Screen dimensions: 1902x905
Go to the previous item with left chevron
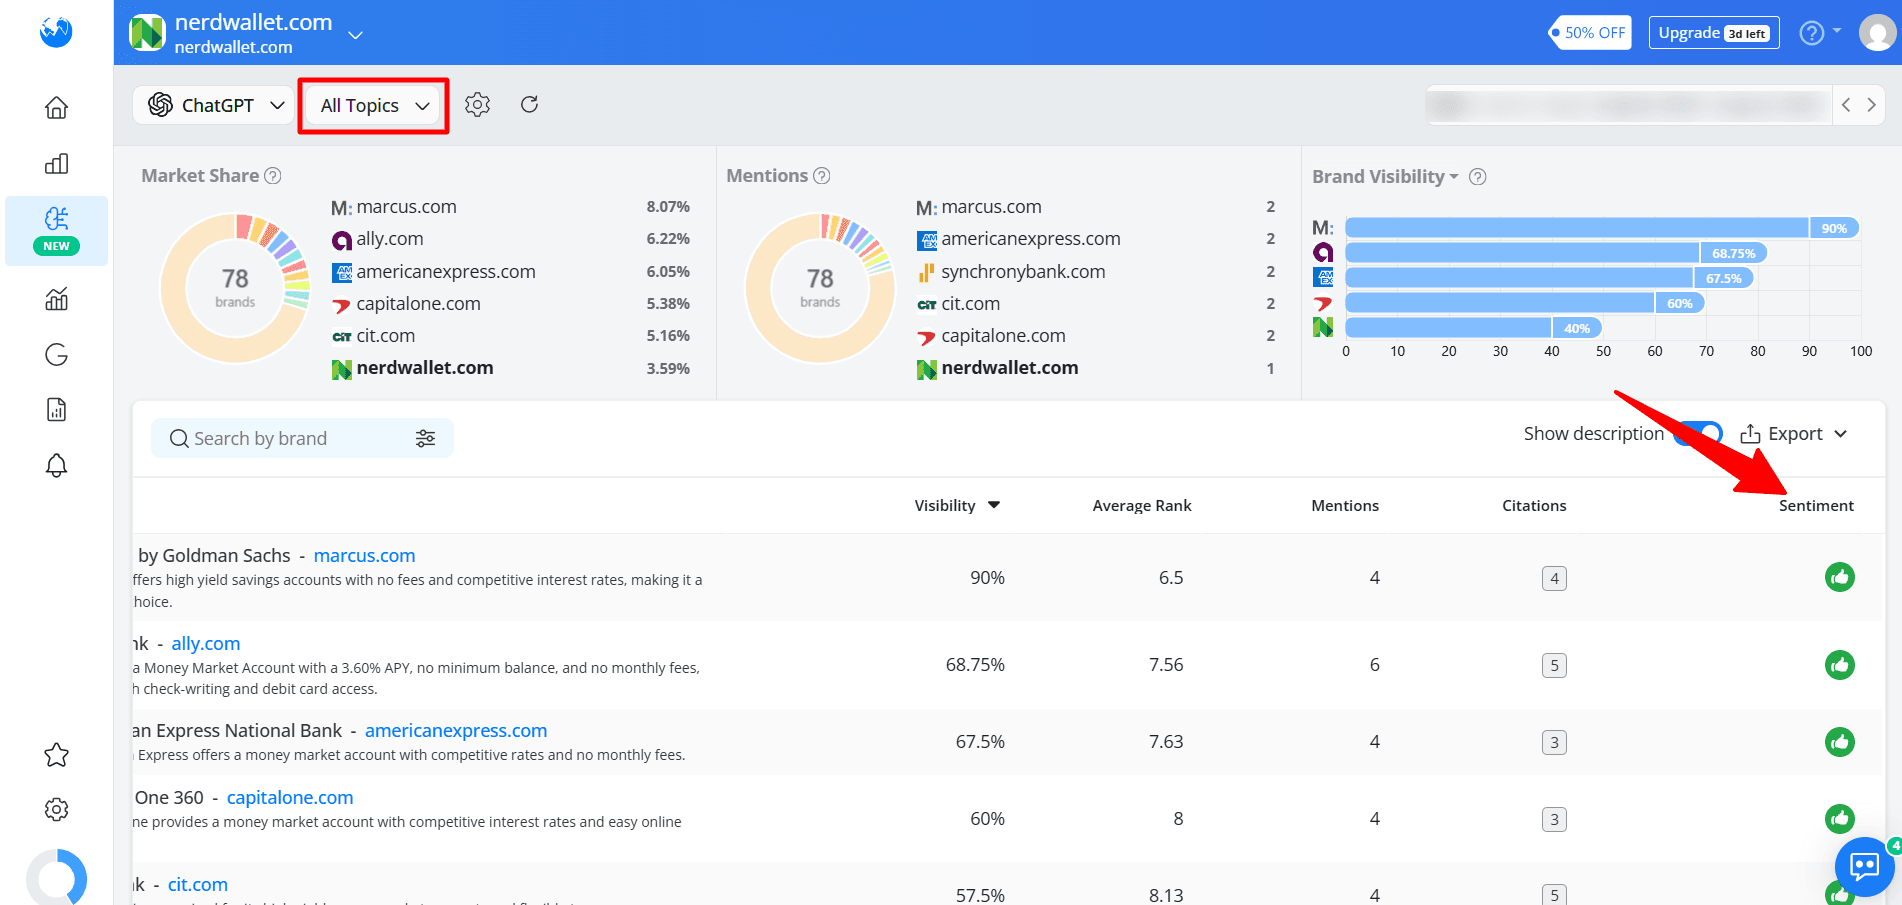[1846, 105]
